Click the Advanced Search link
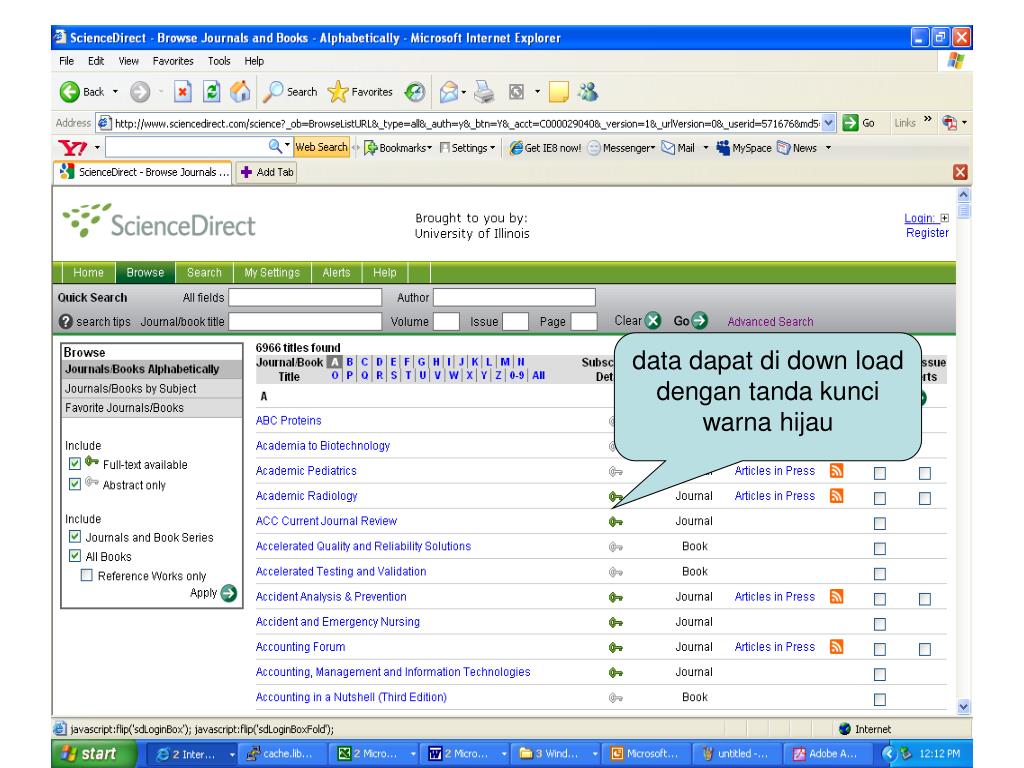1024x768 pixels. (770, 321)
